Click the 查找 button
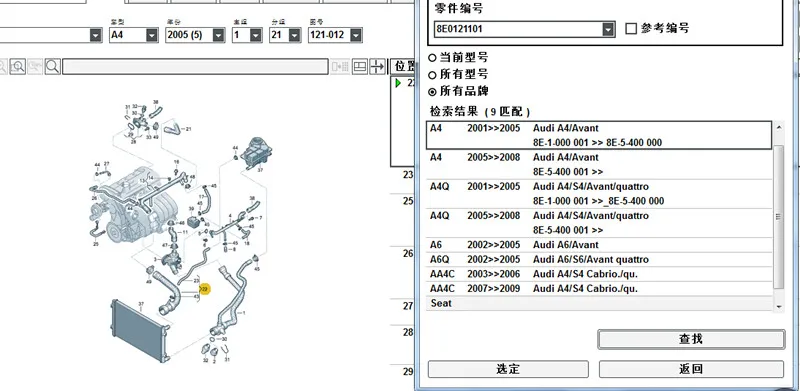This screenshot has height=391, width=800. pyautogui.click(x=691, y=339)
